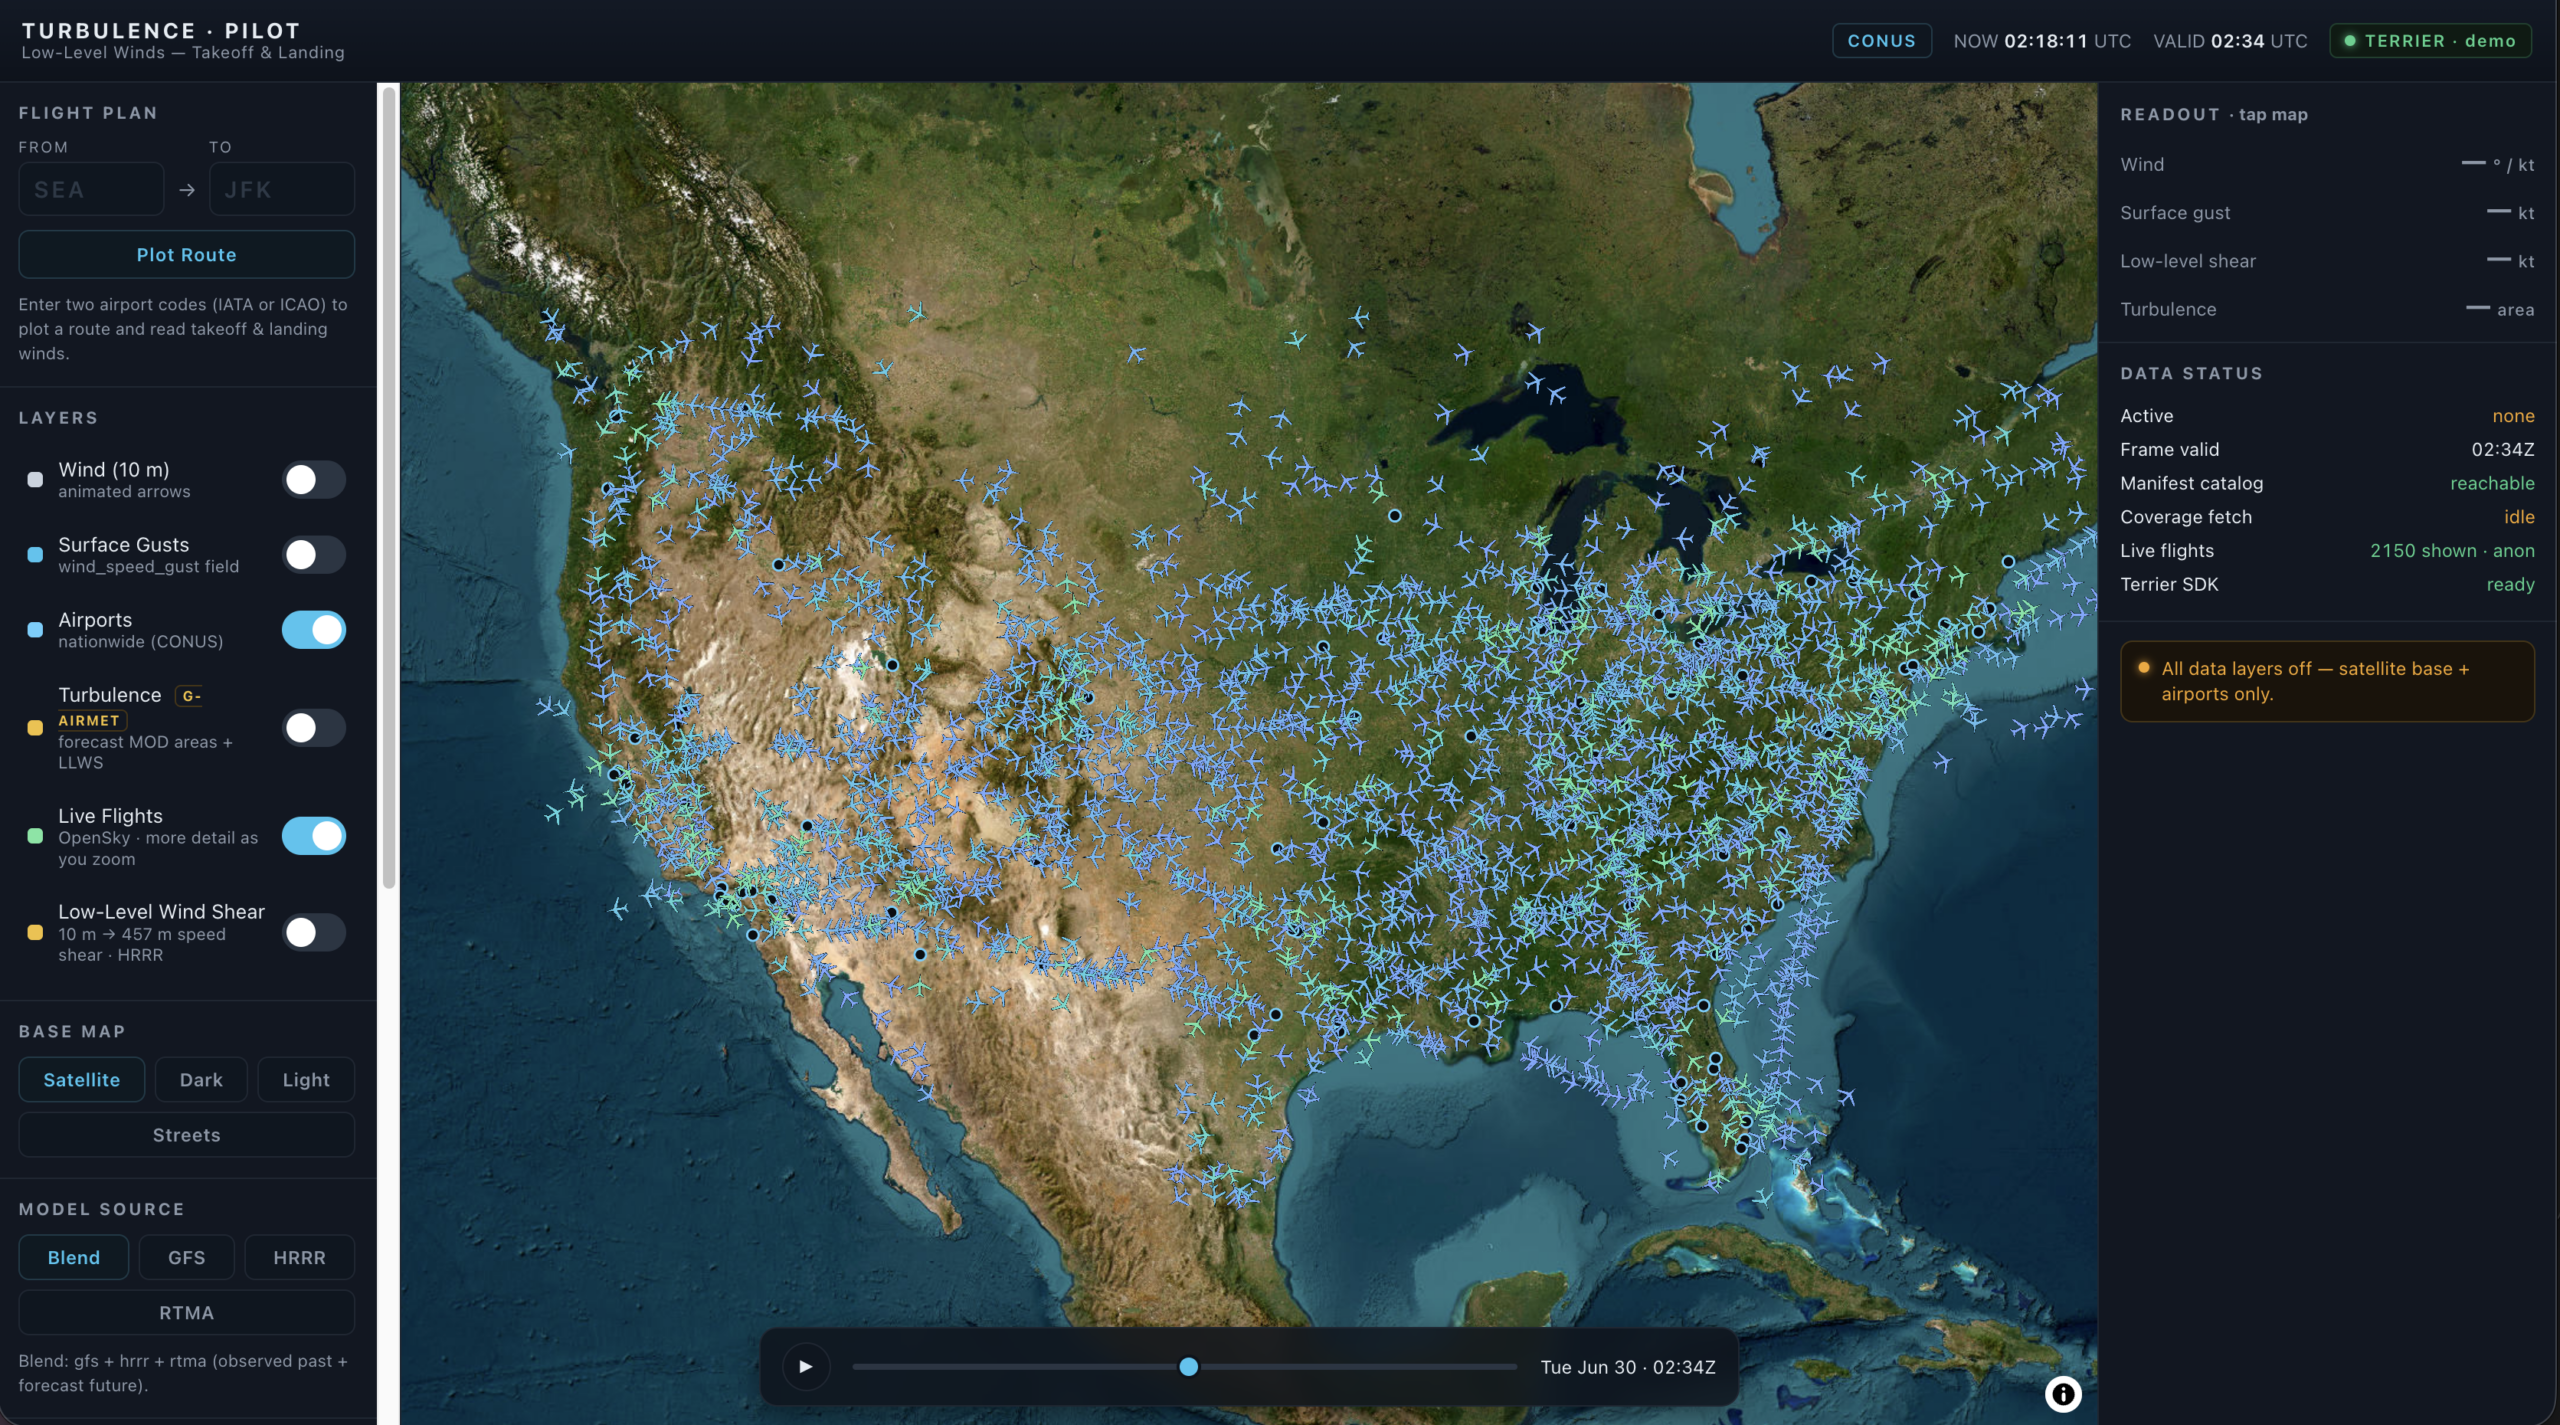This screenshot has height=1425, width=2560.
Task: Switch to the Dark base map
Action: click(x=201, y=1079)
